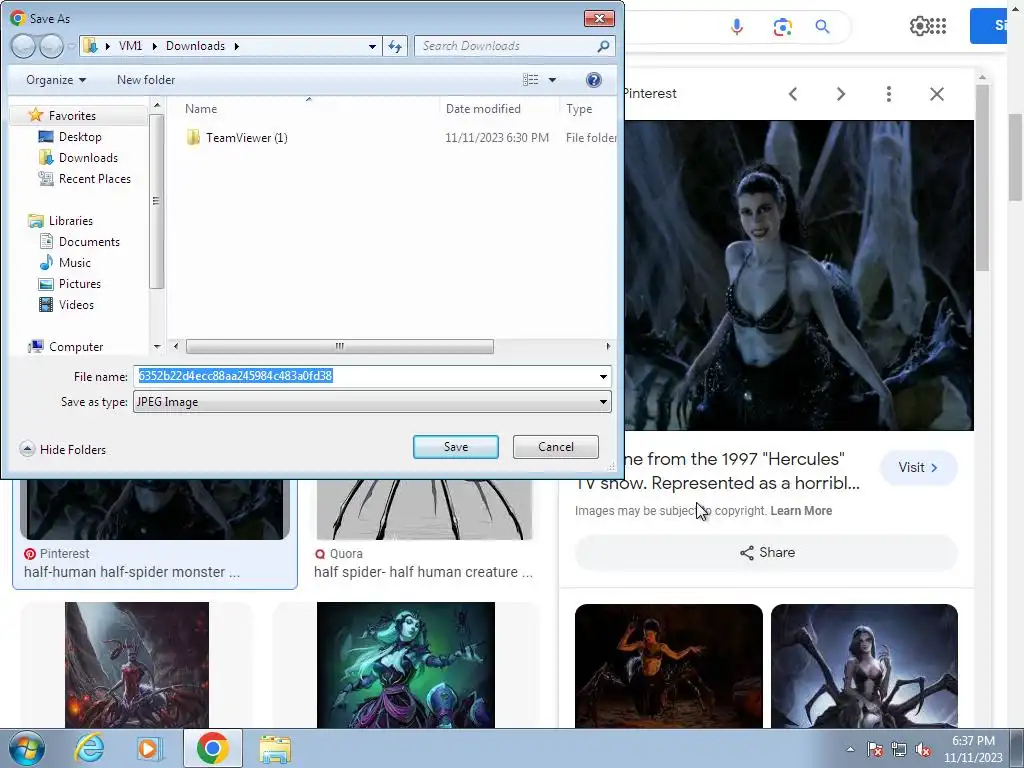Click the Visit button in preview panel

click(x=918, y=468)
